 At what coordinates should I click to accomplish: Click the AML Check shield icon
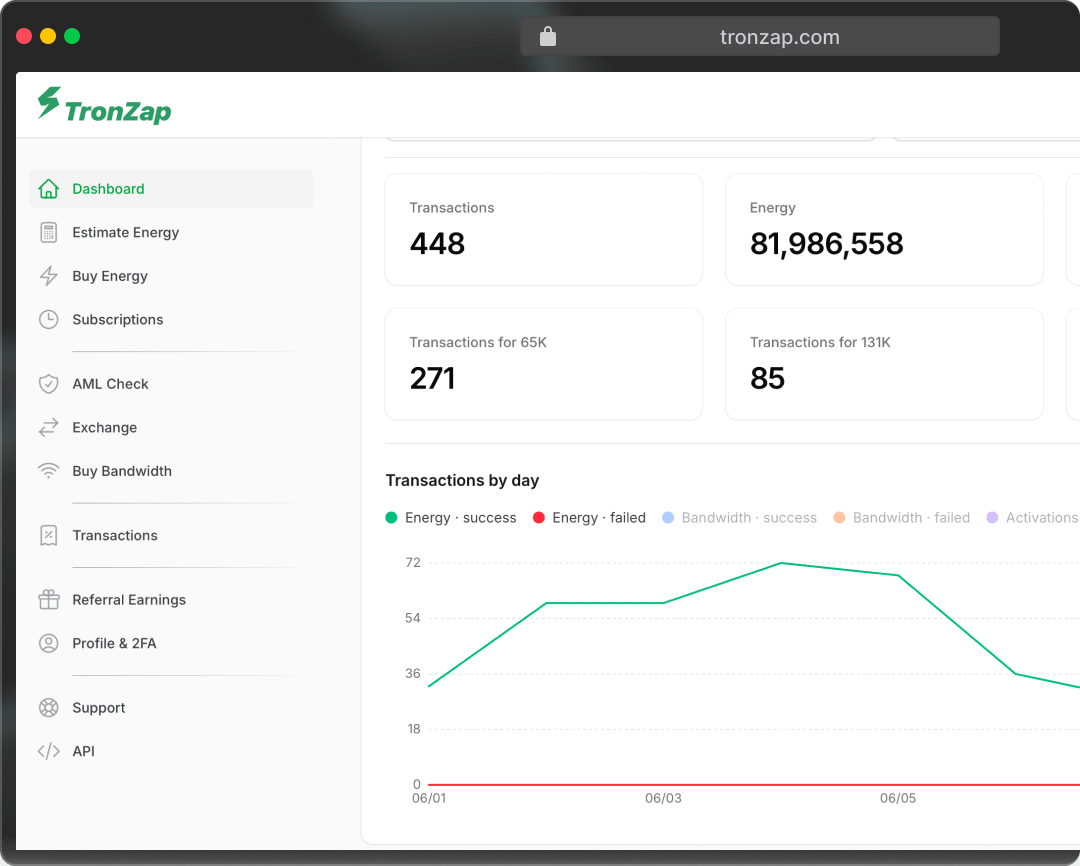tap(48, 384)
